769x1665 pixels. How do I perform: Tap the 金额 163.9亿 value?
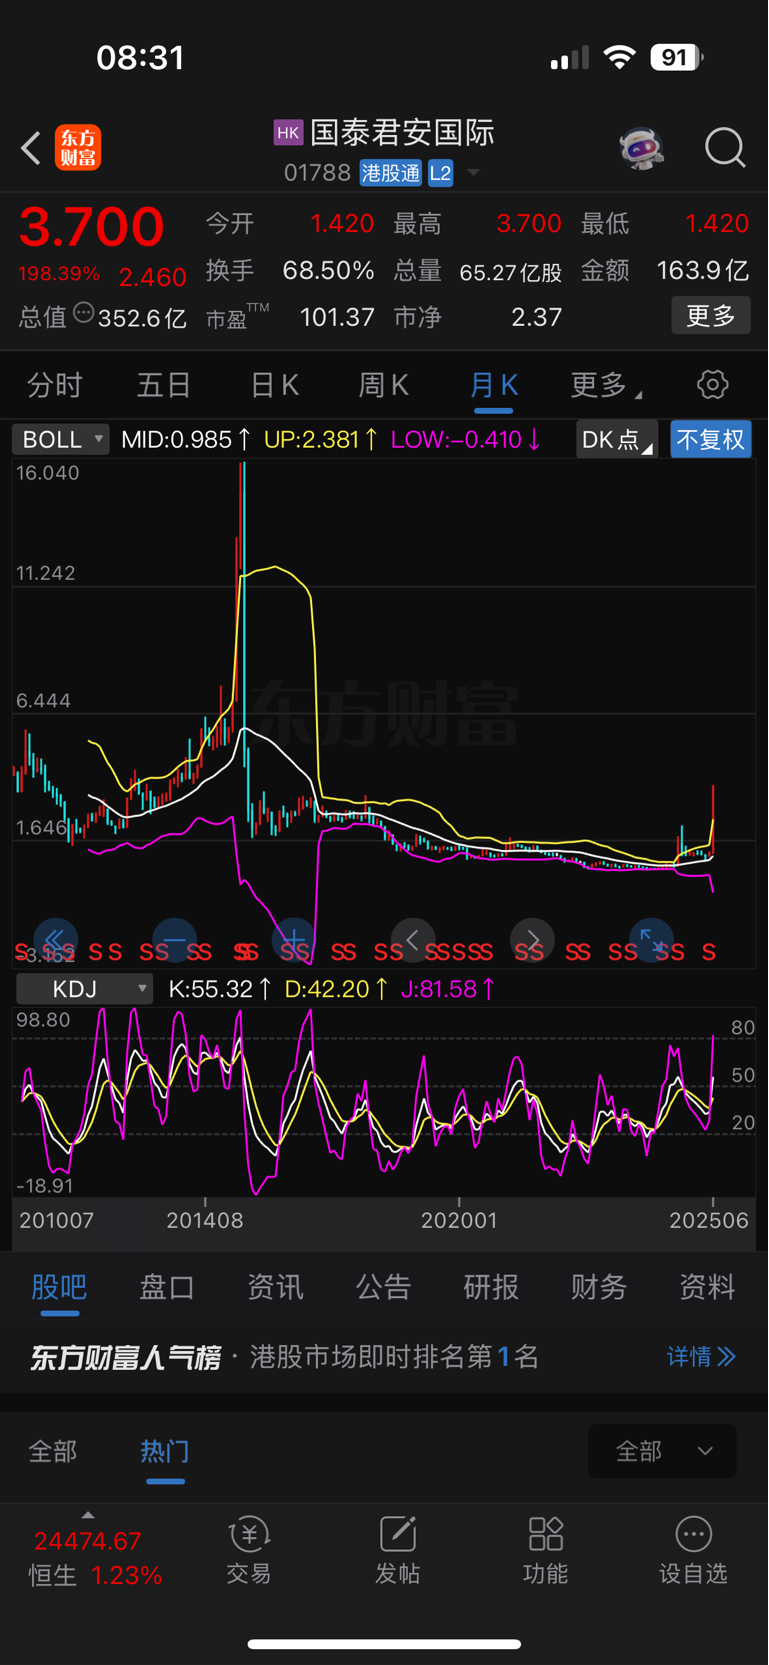702,270
